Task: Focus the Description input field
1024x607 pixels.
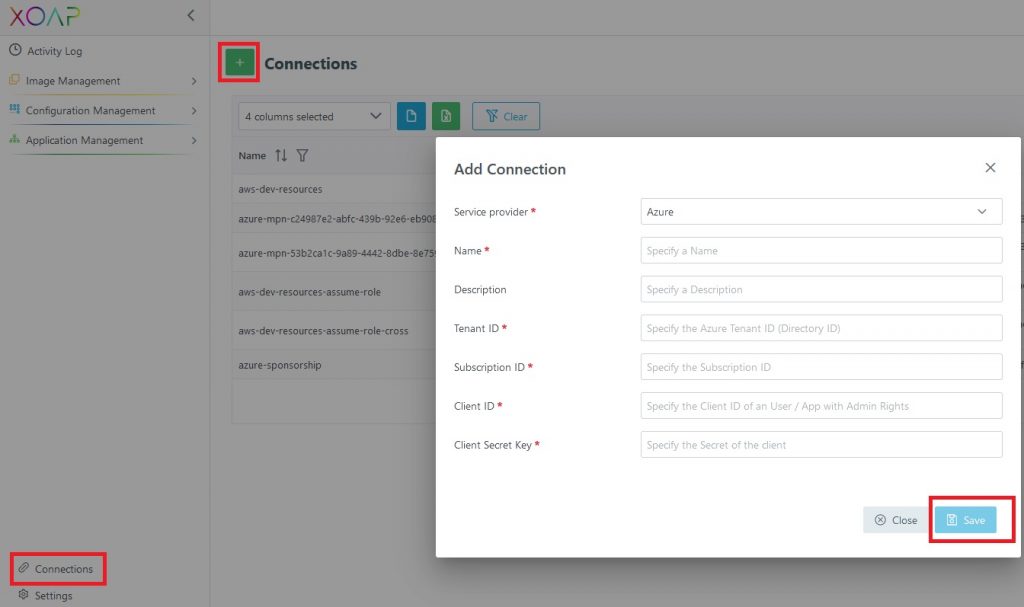Action: point(821,289)
